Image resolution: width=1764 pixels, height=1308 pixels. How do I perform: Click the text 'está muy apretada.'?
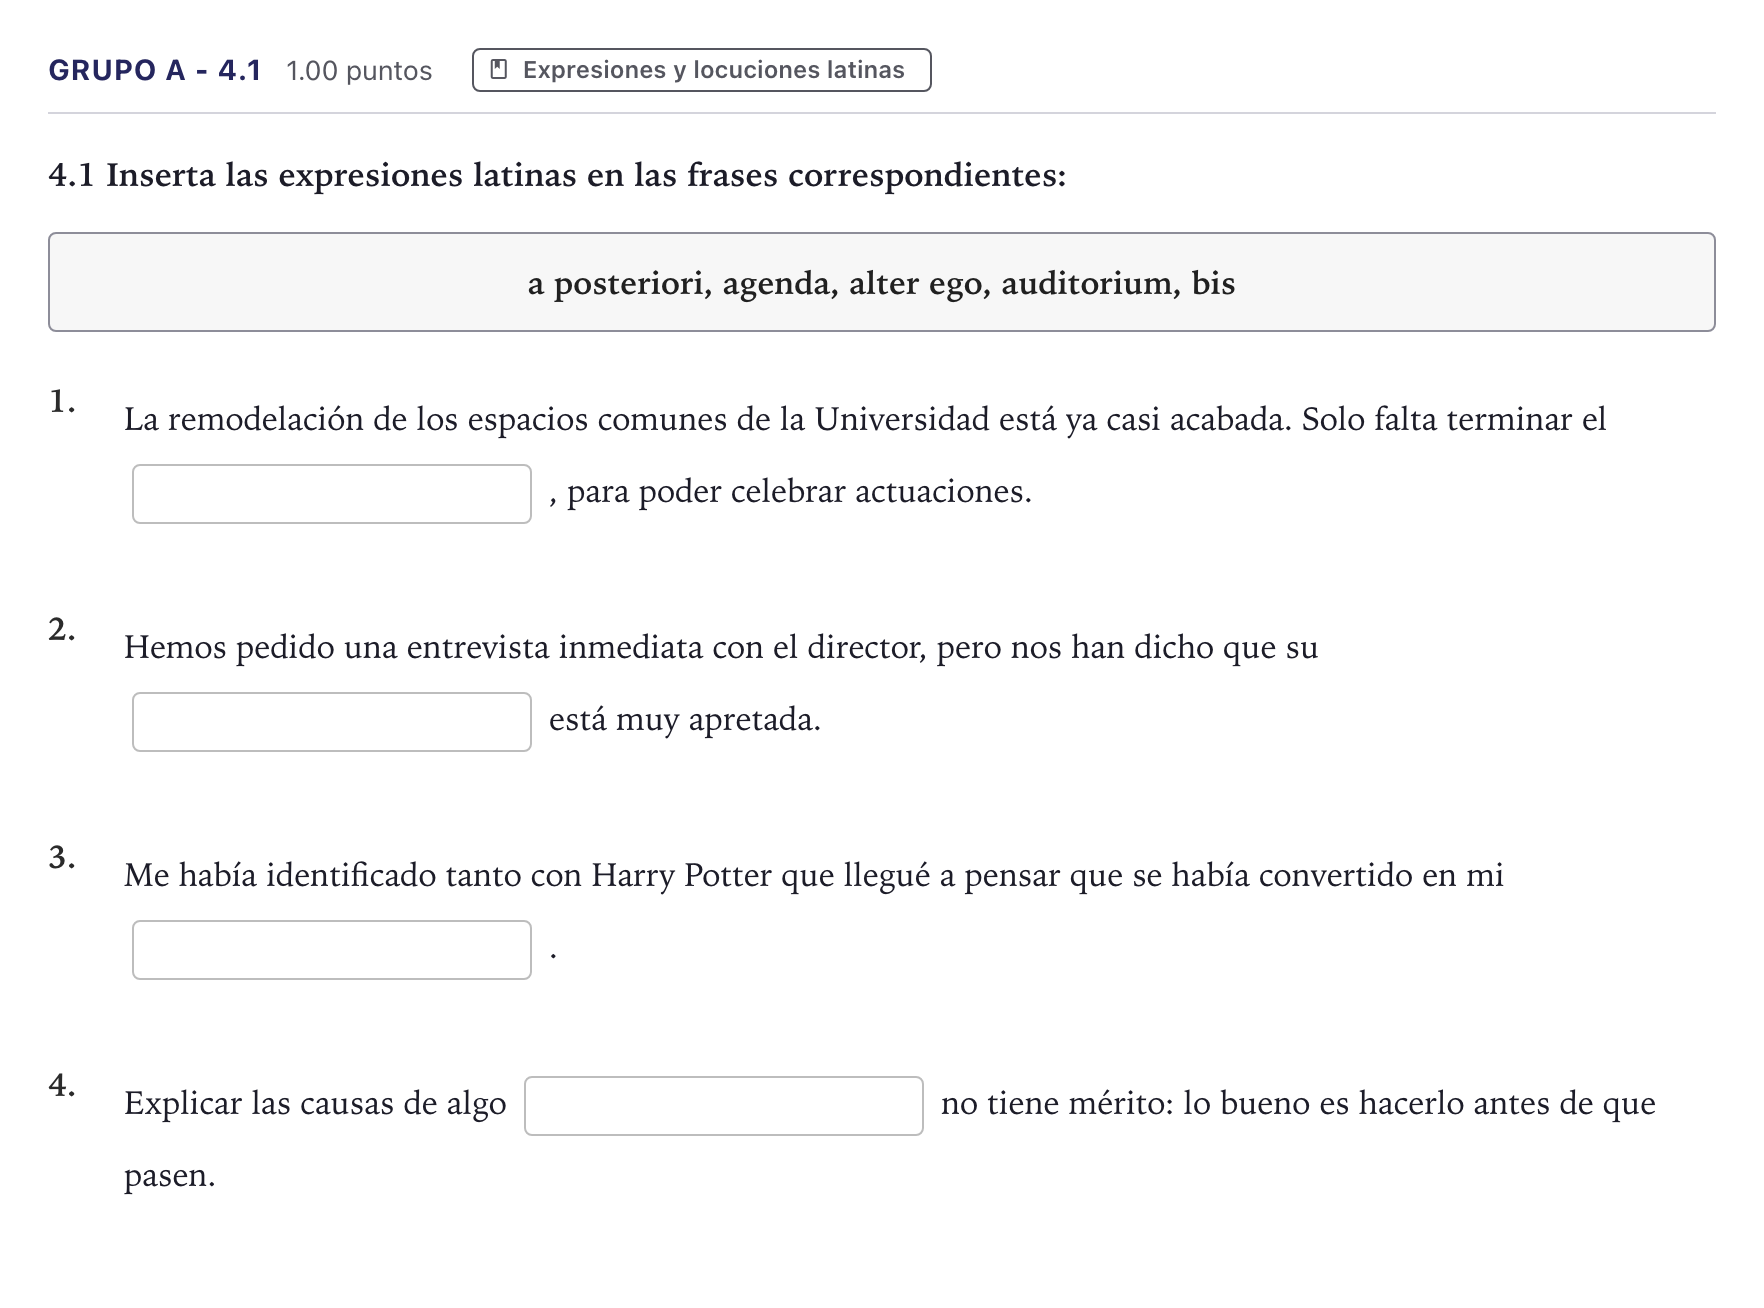pos(685,720)
